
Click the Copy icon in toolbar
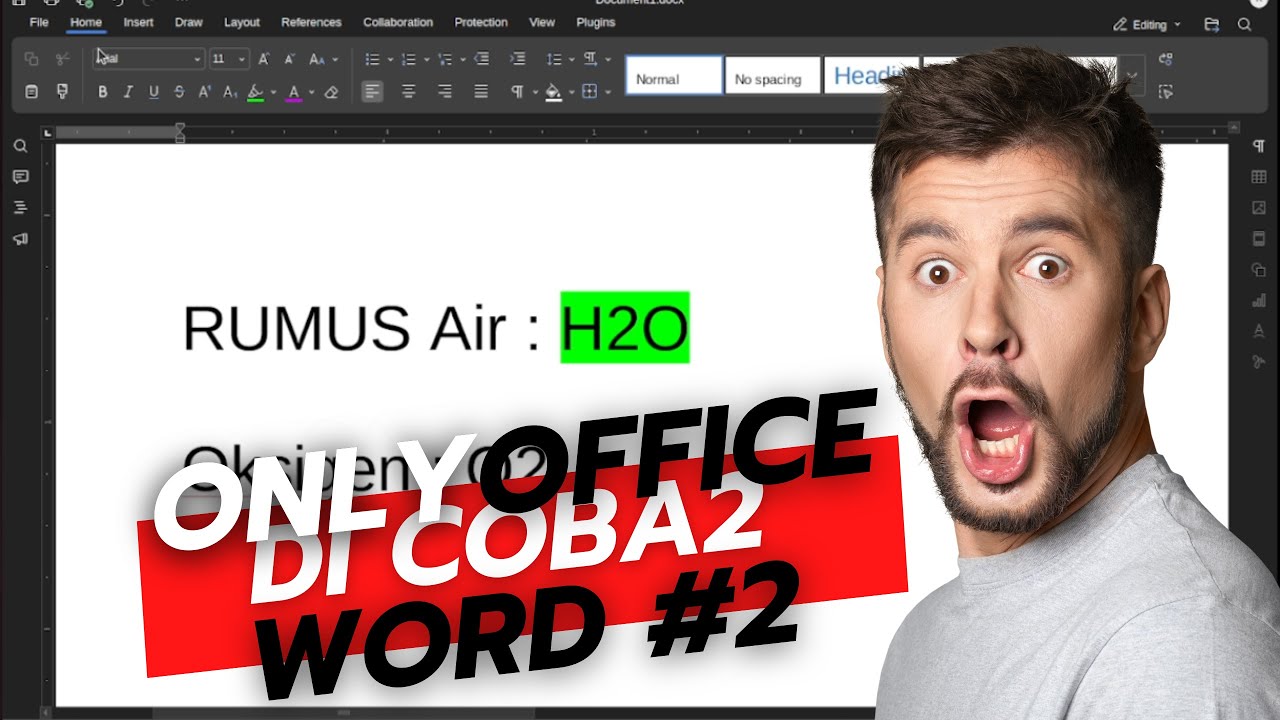(x=31, y=59)
